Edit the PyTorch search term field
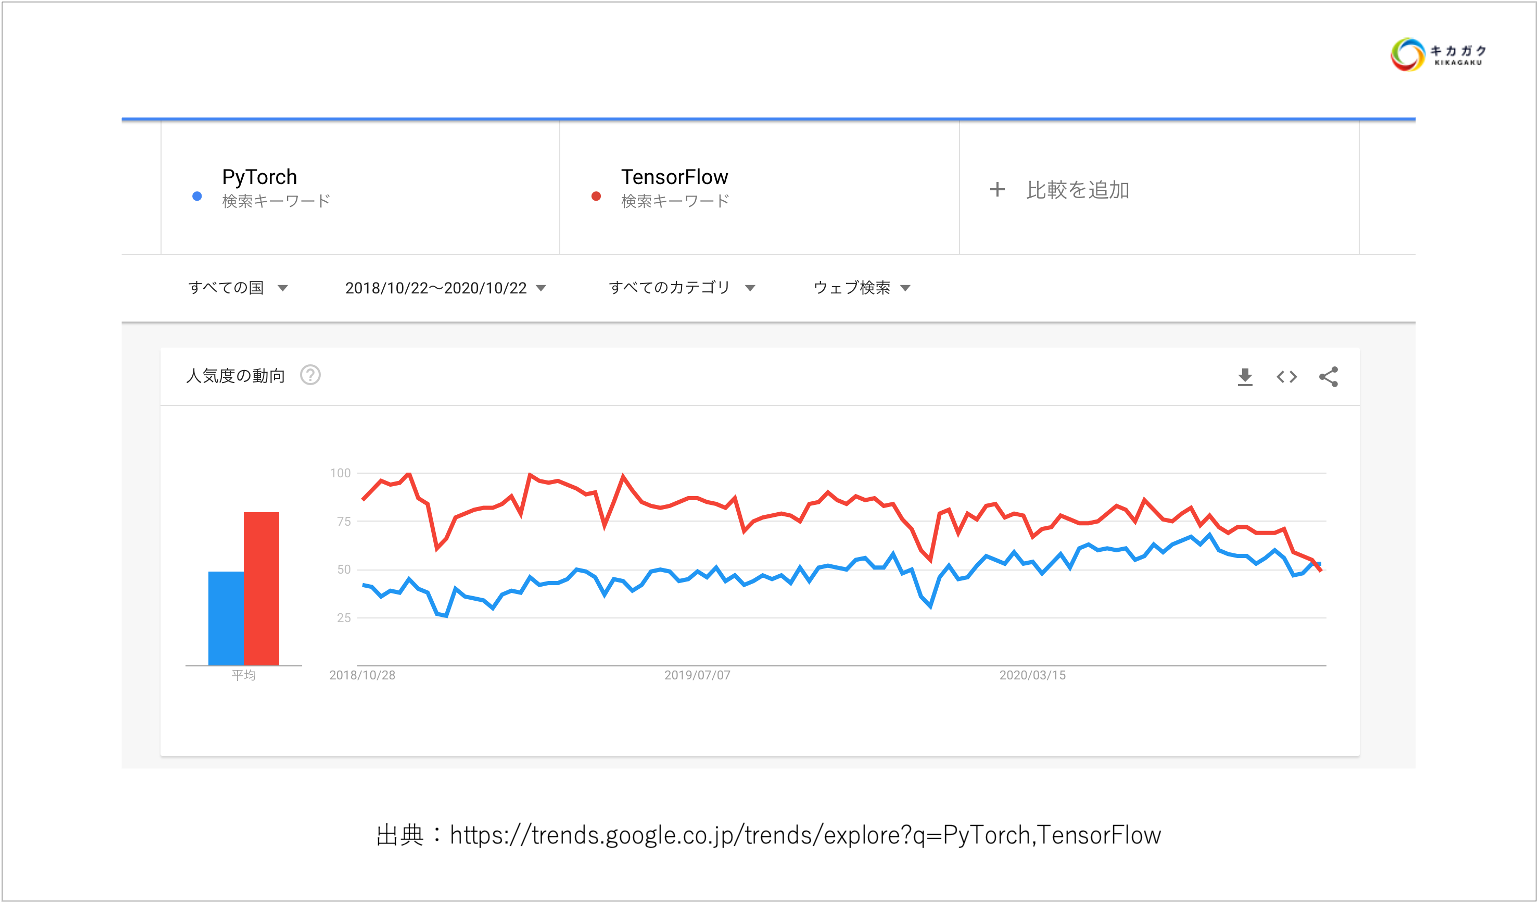The width and height of the screenshot is (1537, 902). (x=360, y=188)
